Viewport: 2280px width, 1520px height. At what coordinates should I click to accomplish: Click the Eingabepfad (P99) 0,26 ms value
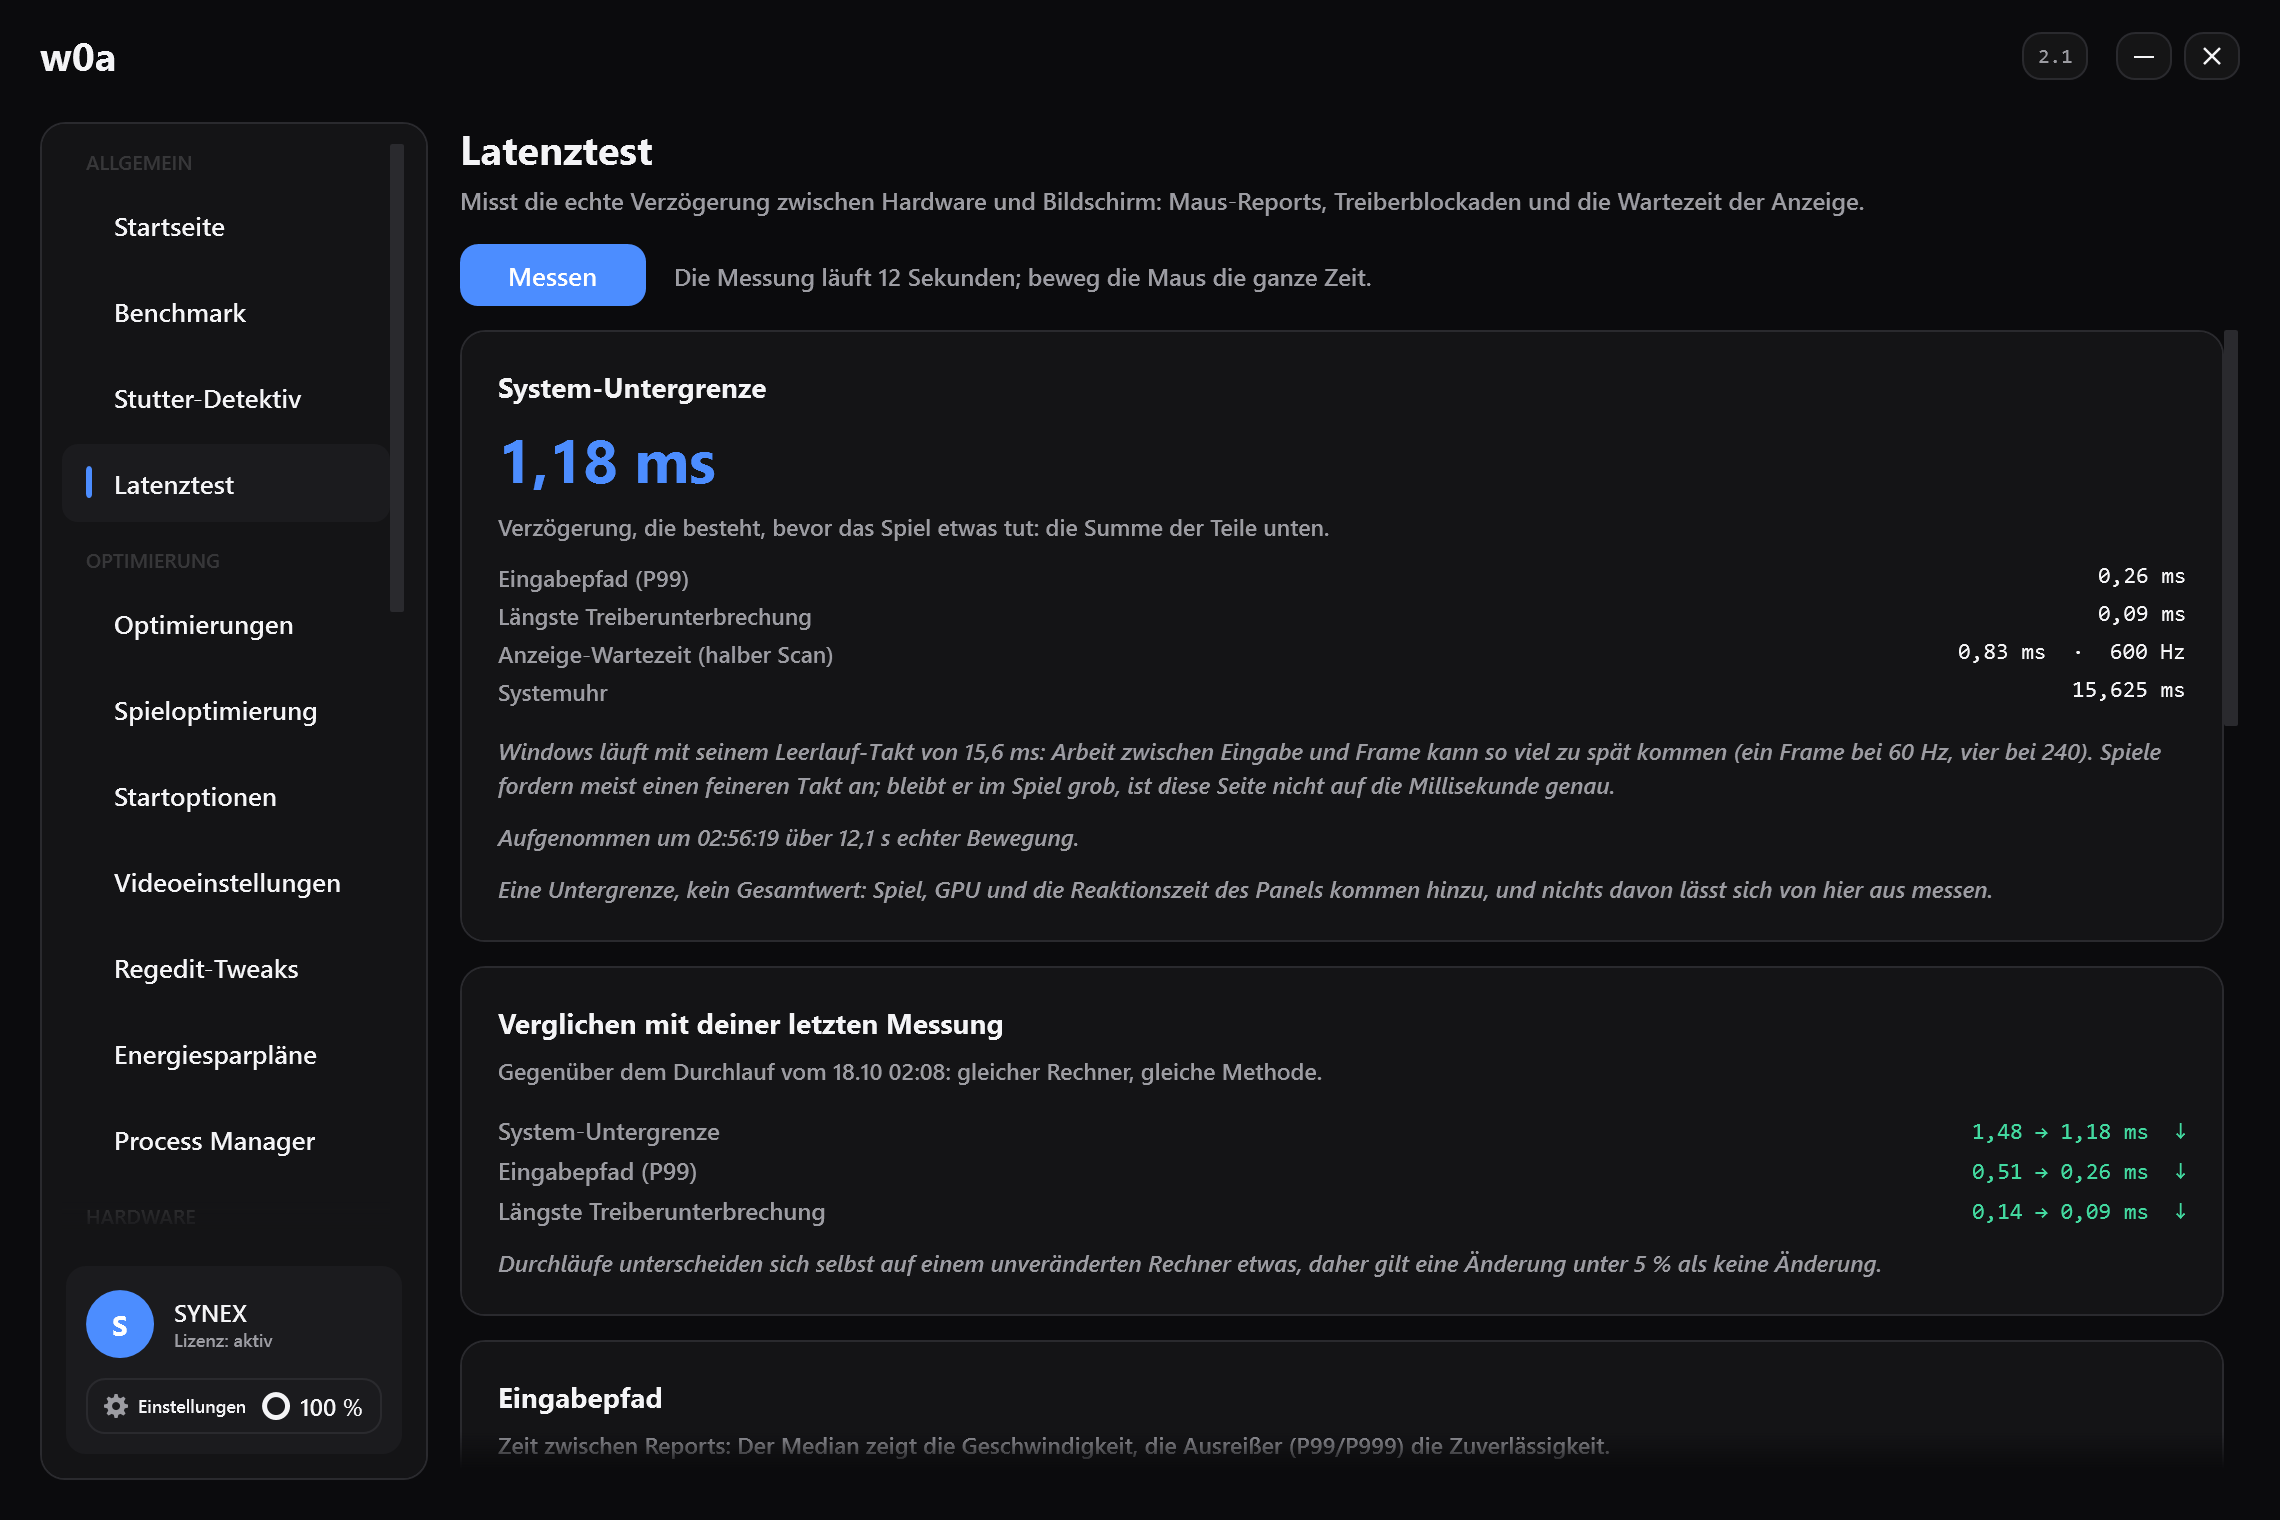pos(2141,576)
